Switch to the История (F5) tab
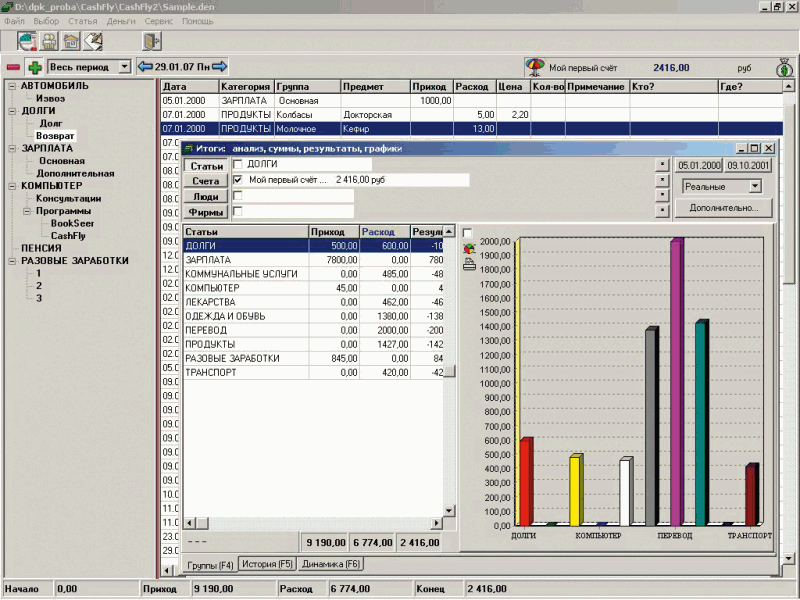Image resolution: width=800 pixels, height=600 pixels. 267,564
